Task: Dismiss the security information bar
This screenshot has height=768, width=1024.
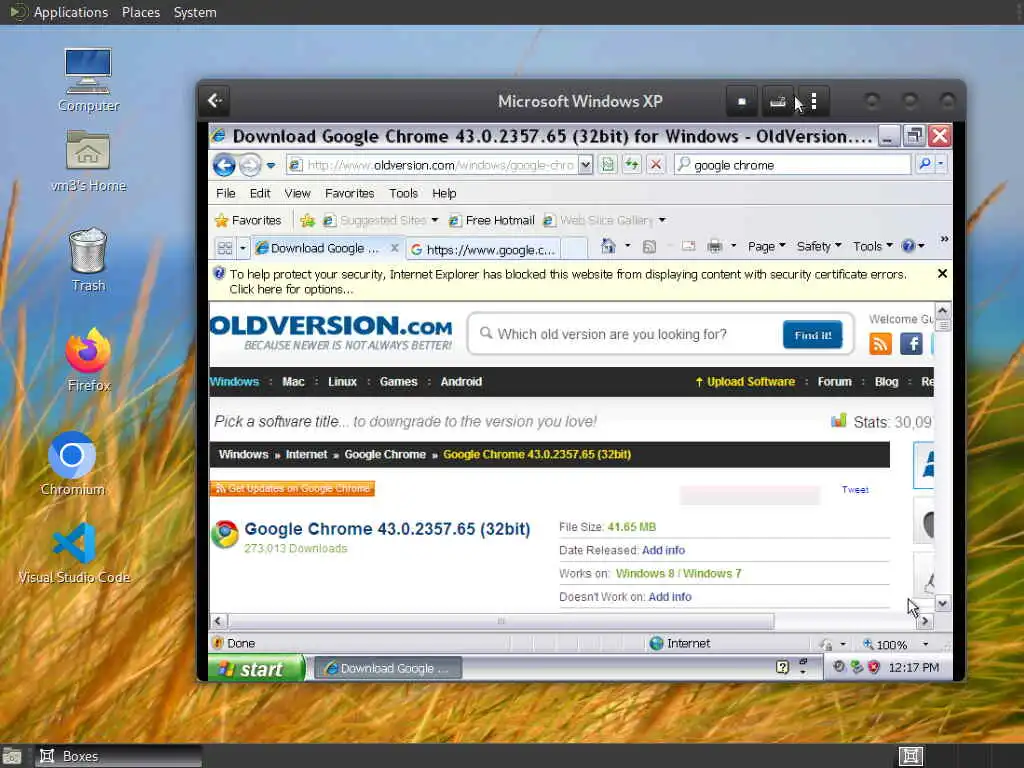Action: click(x=942, y=274)
